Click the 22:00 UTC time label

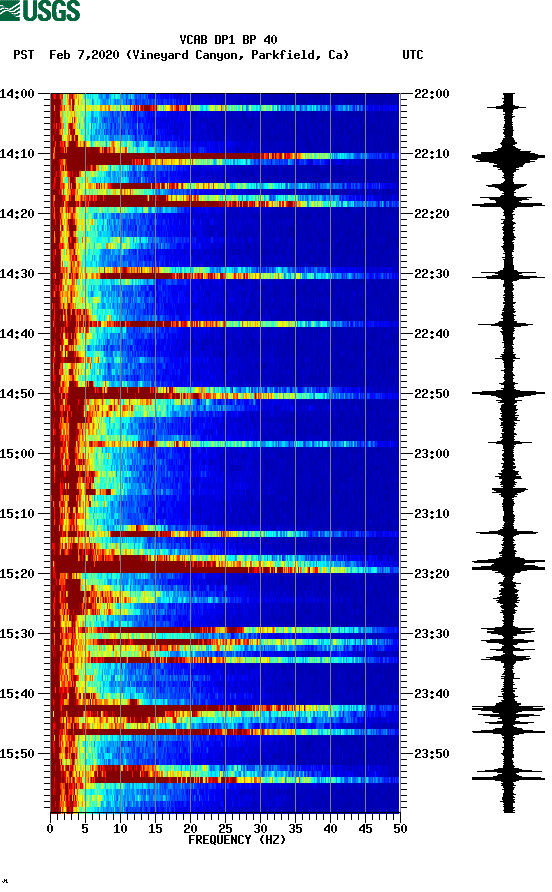point(432,94)
